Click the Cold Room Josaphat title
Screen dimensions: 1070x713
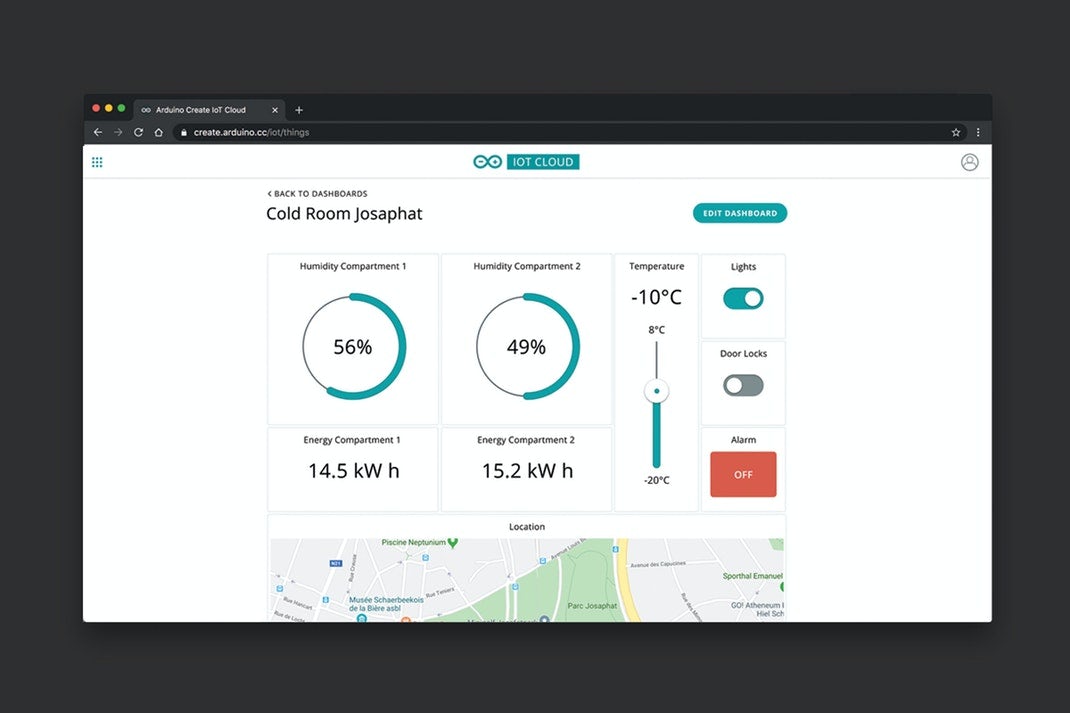coord(344,214)
